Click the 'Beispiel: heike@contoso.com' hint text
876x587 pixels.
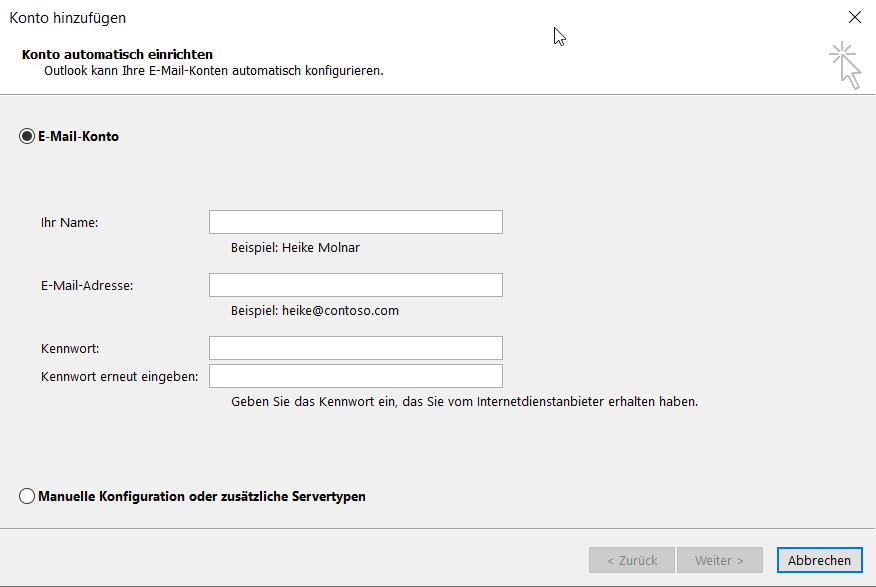[315, 311]
